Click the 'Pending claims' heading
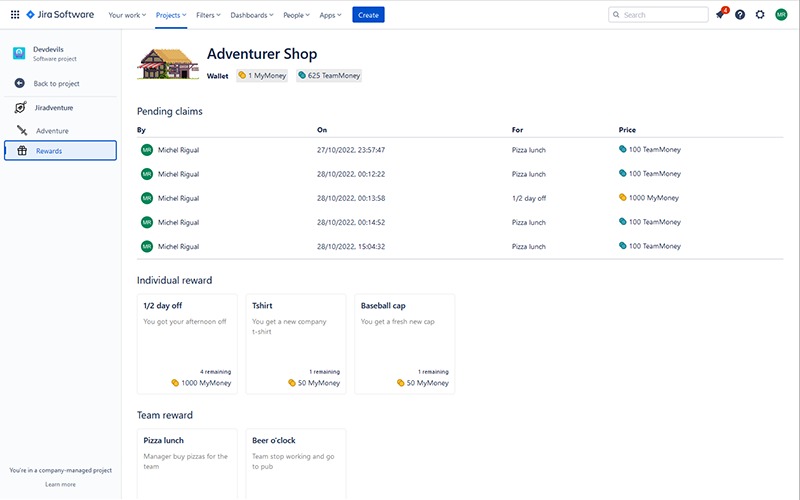 [169, 111]
